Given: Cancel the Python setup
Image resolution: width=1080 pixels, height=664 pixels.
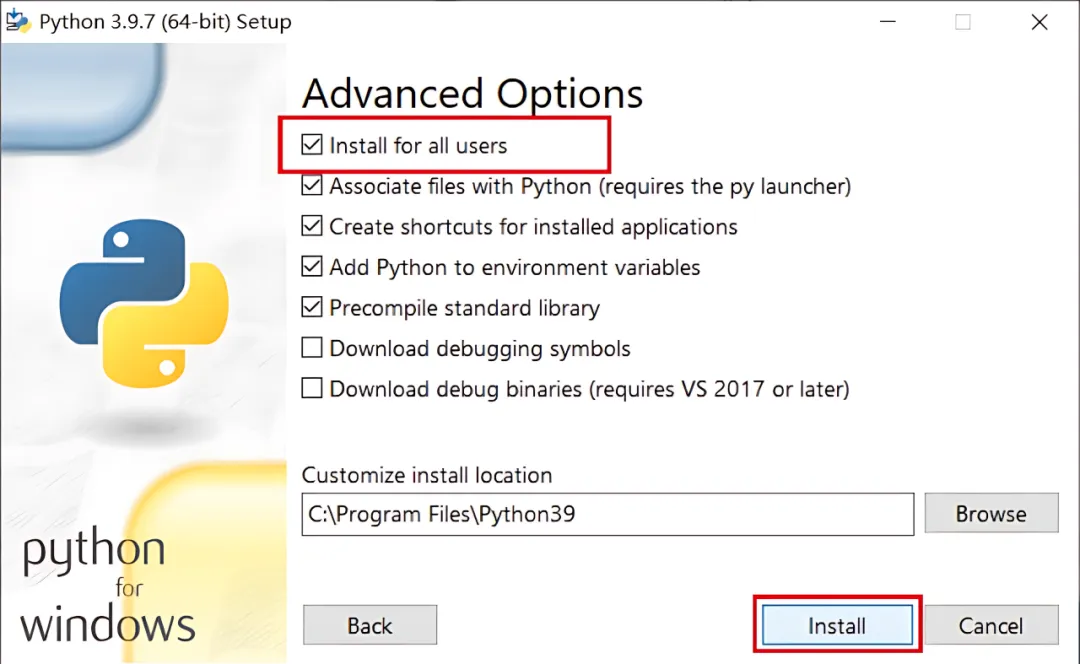Looking at the screenshot, I should (x=991, y=625).
